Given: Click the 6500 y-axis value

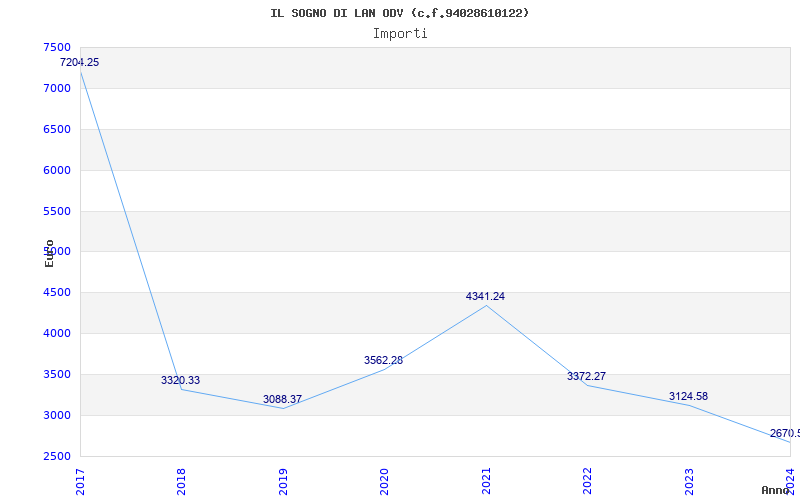Looking at the screenshot, I should (x=57, y=129).
